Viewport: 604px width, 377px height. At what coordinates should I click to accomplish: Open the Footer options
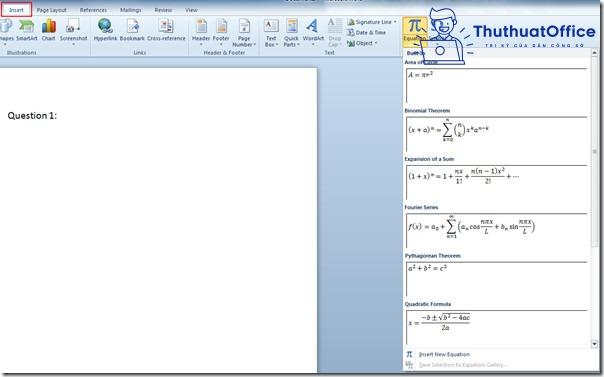tap(221, 32)
